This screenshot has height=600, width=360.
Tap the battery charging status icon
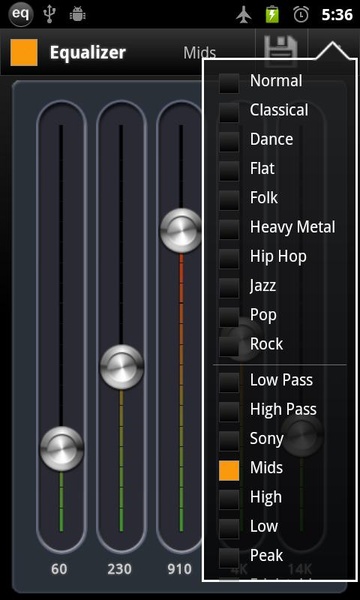tap(272, 15)
